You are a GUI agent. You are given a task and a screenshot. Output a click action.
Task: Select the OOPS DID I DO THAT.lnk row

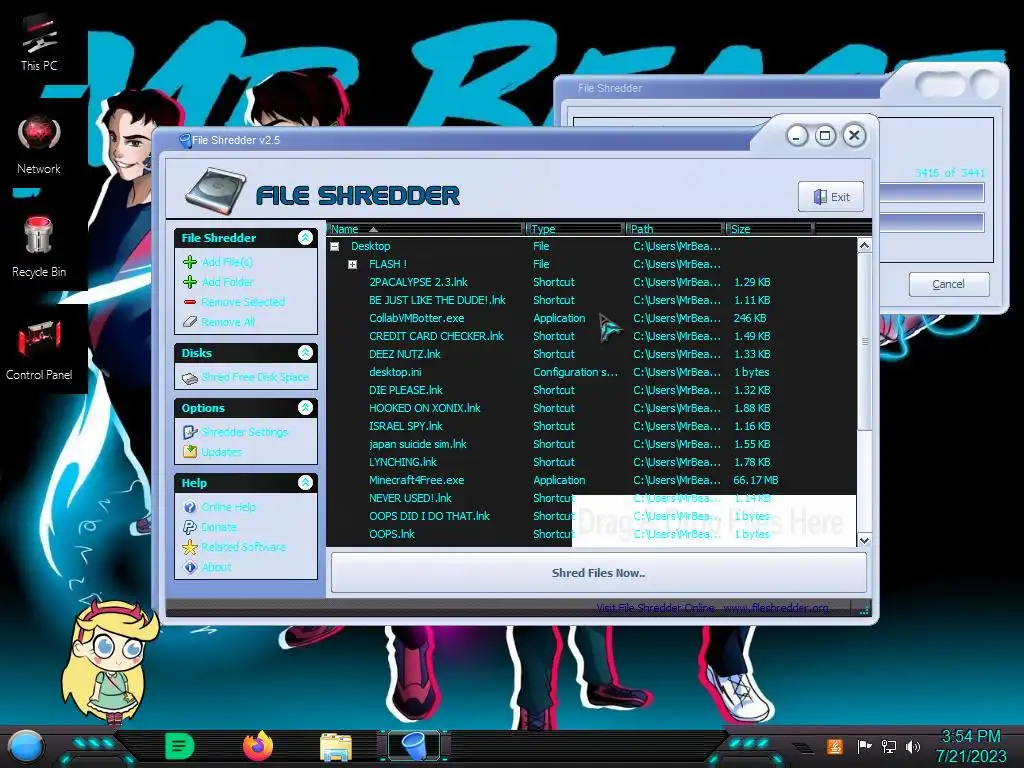591,516
